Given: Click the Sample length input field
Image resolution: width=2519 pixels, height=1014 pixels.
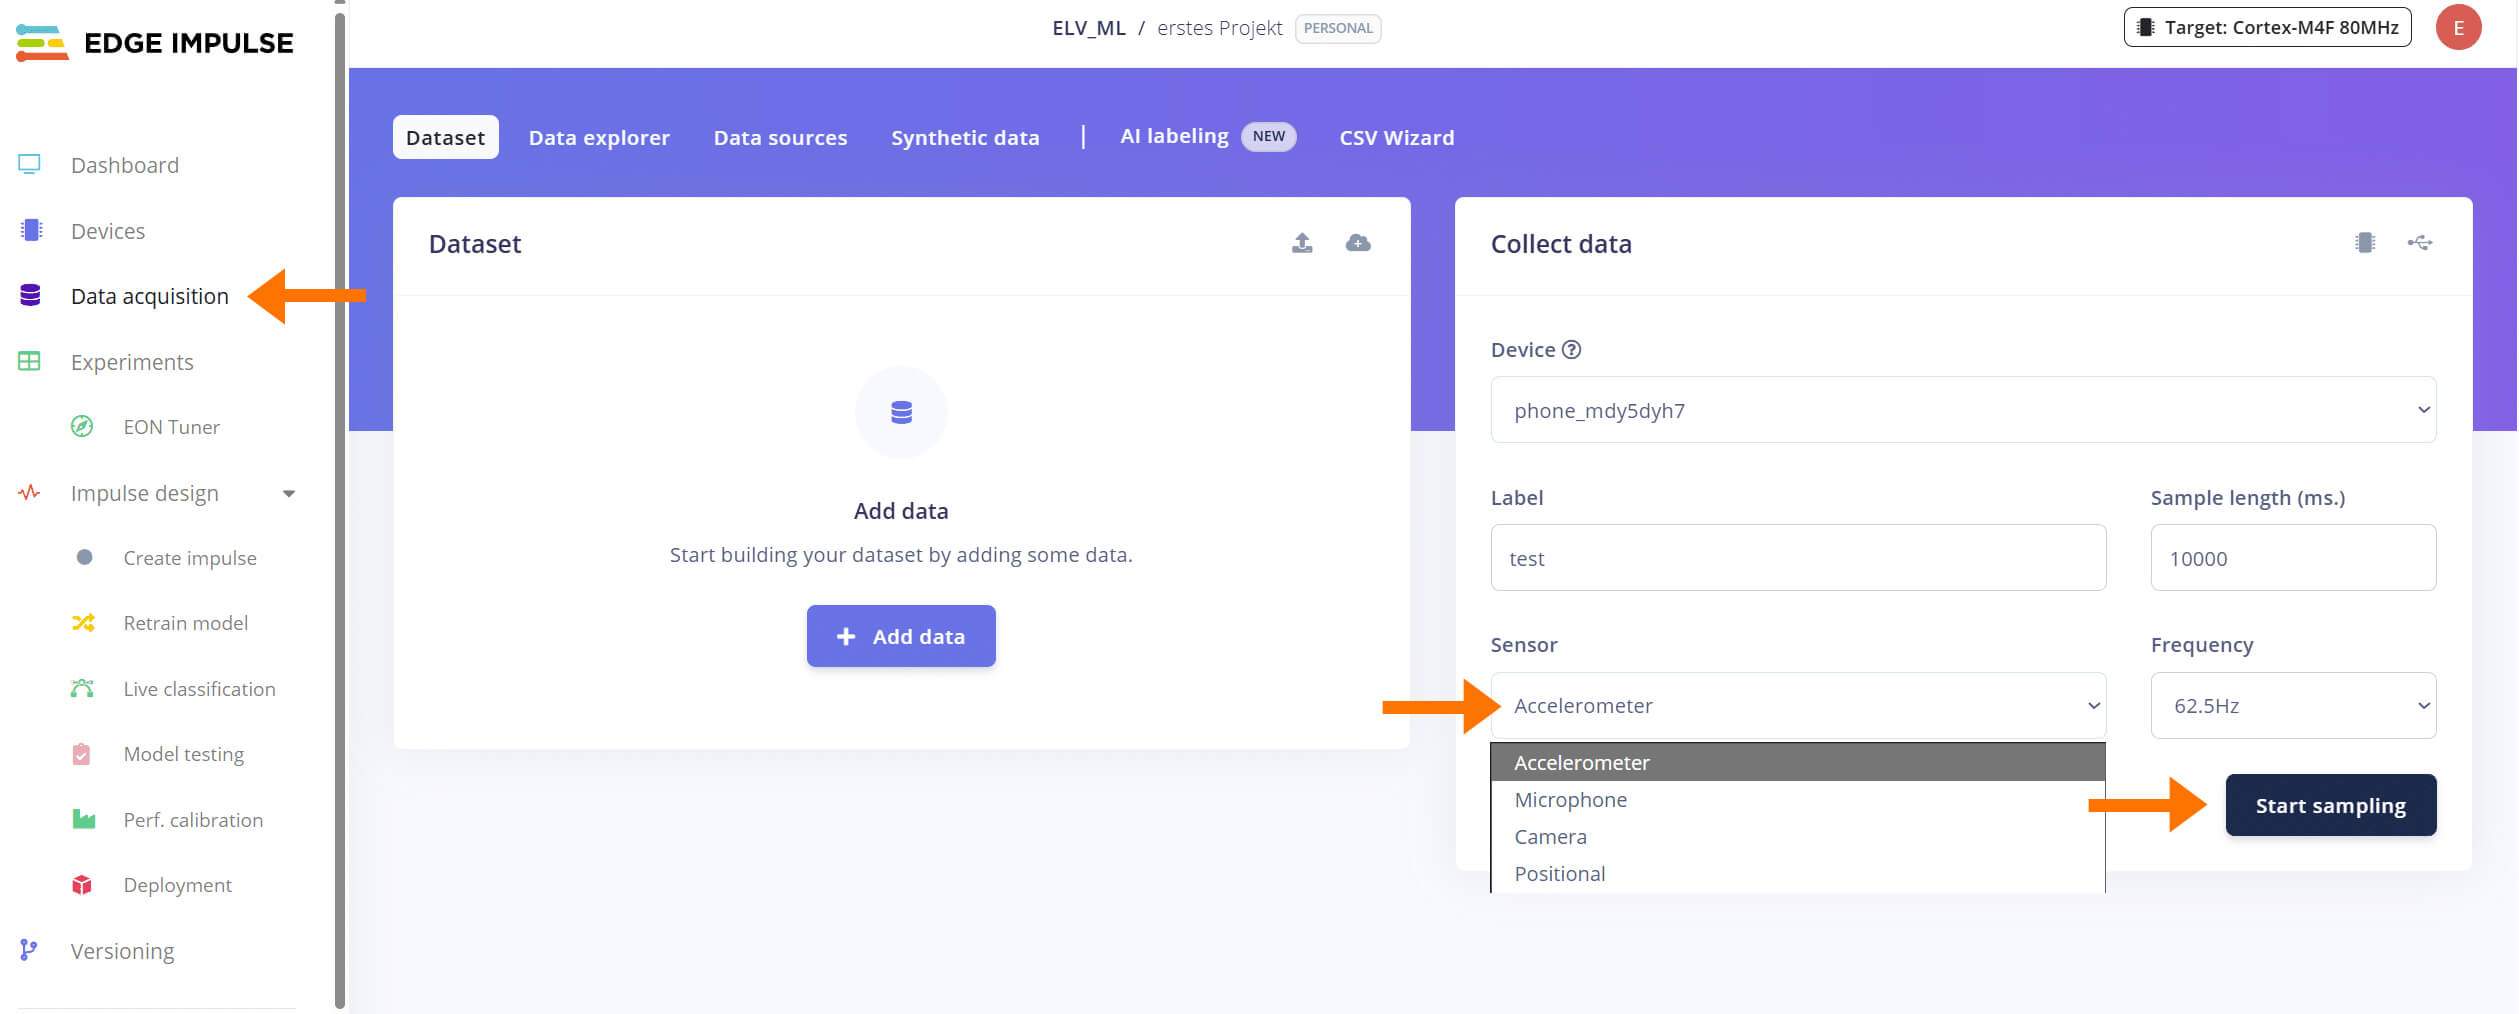Looking at the screenshot, I should click(x=2293, y=558).
